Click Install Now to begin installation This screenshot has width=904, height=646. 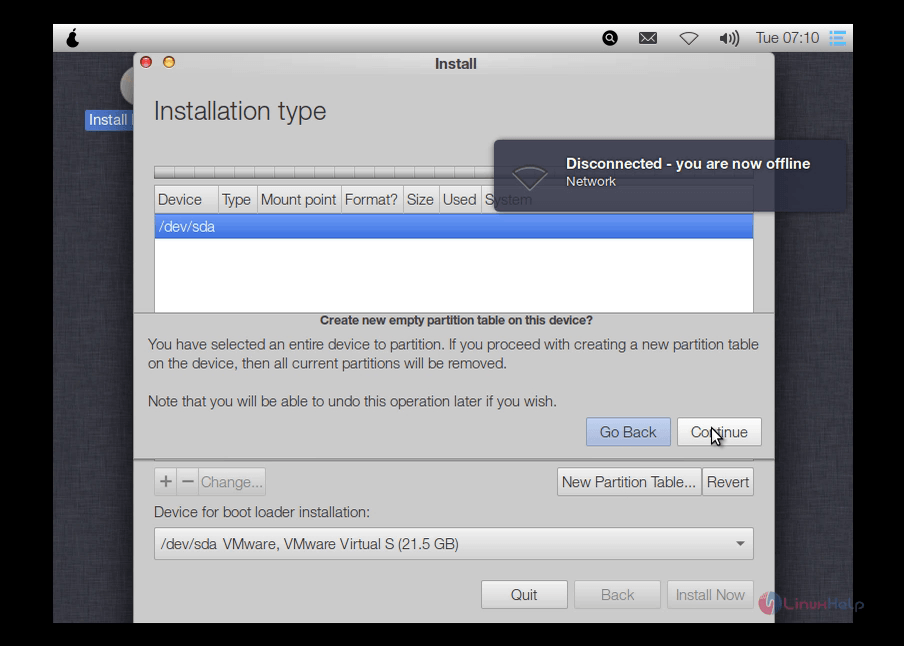coord(710,594)
